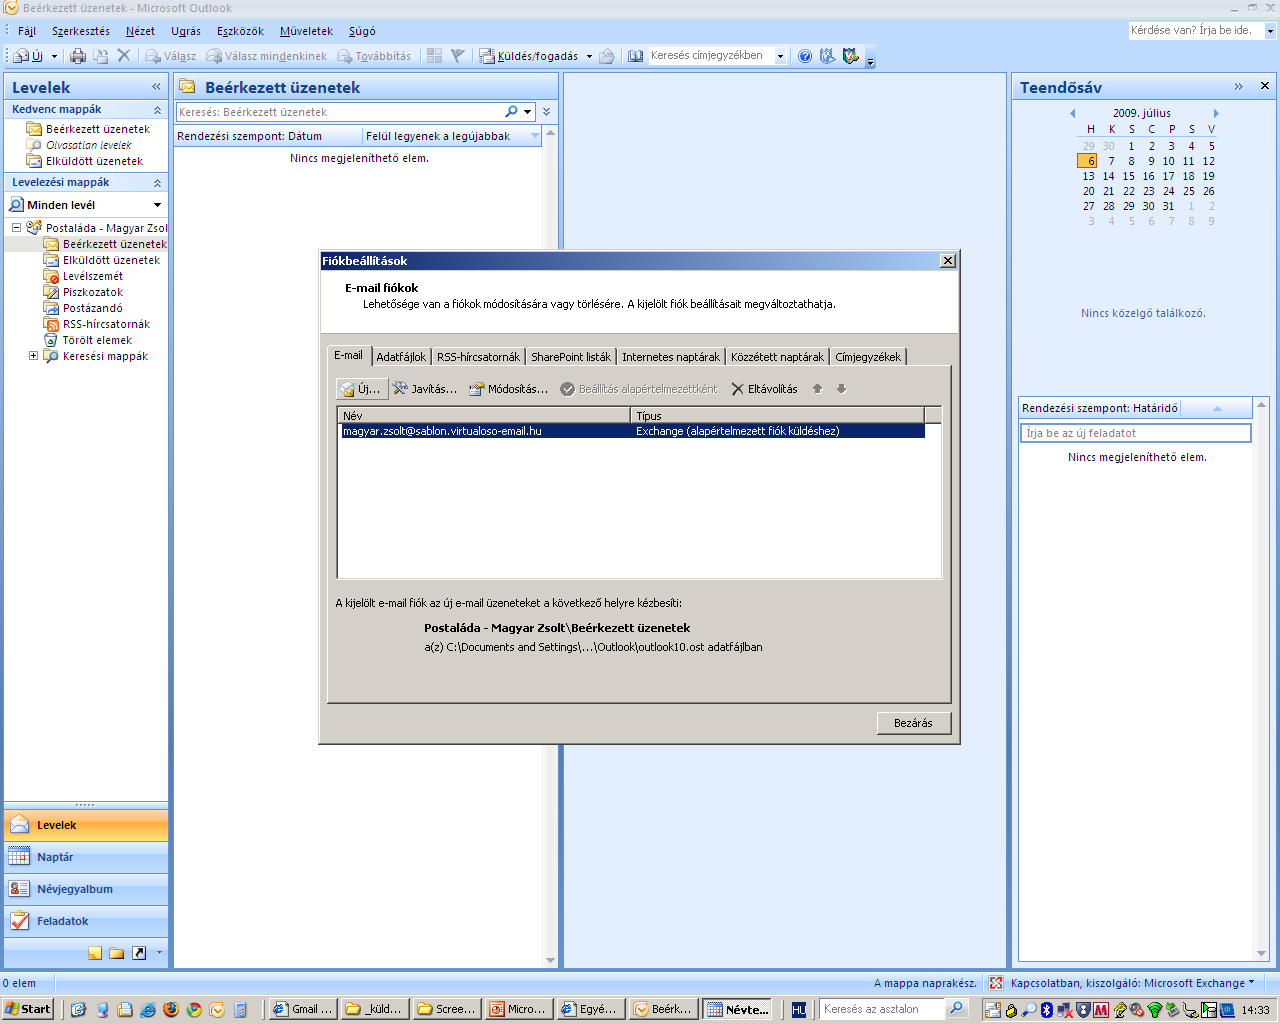Open Keresés címjegyzékben combo box dropdown
The width and height of the screenshot is (1280, 1024).
780,56
